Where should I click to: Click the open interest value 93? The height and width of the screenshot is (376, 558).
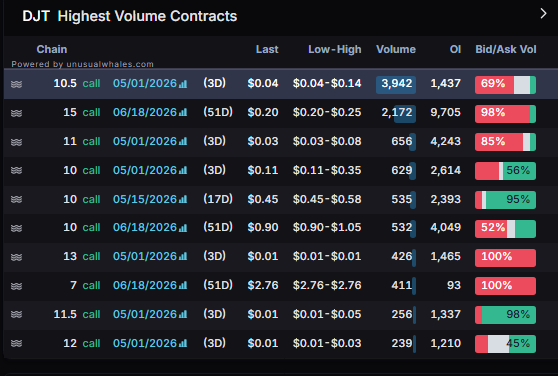coord(454,285)
